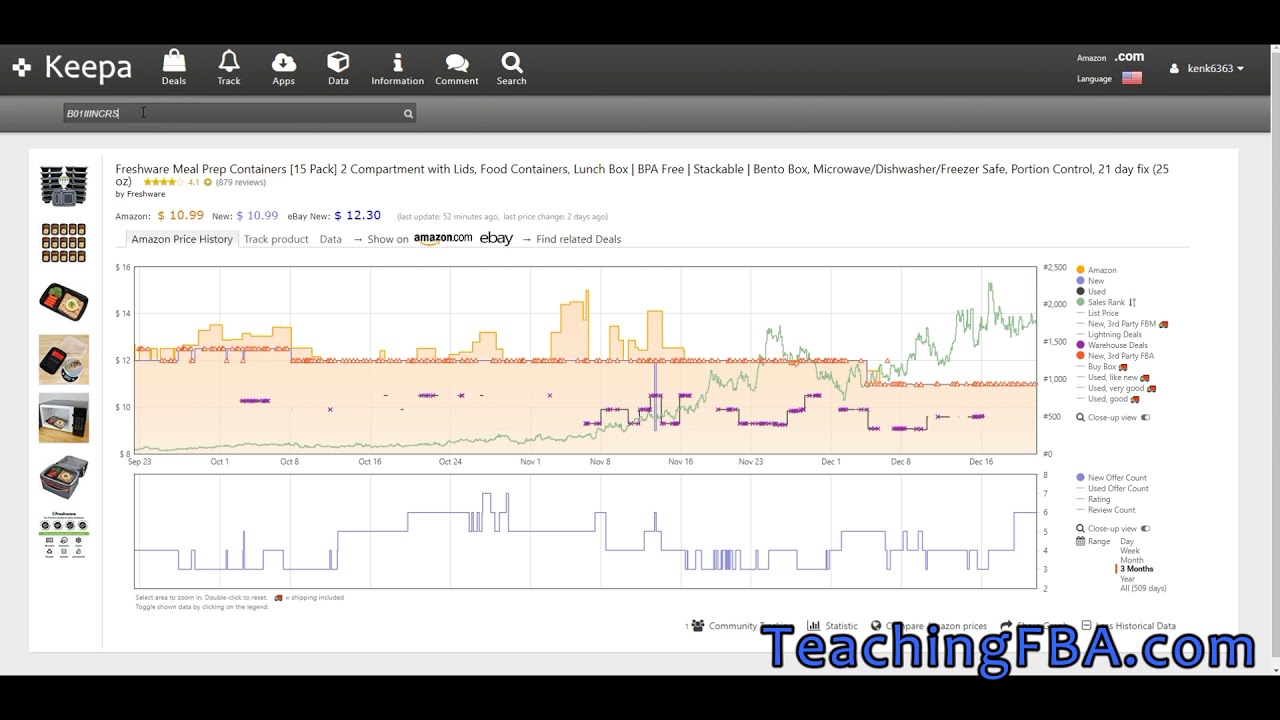Click the magnifier inside the ASIN search box
The height and width of the screenshot is (720, 1280).
[x=408, y=114]
